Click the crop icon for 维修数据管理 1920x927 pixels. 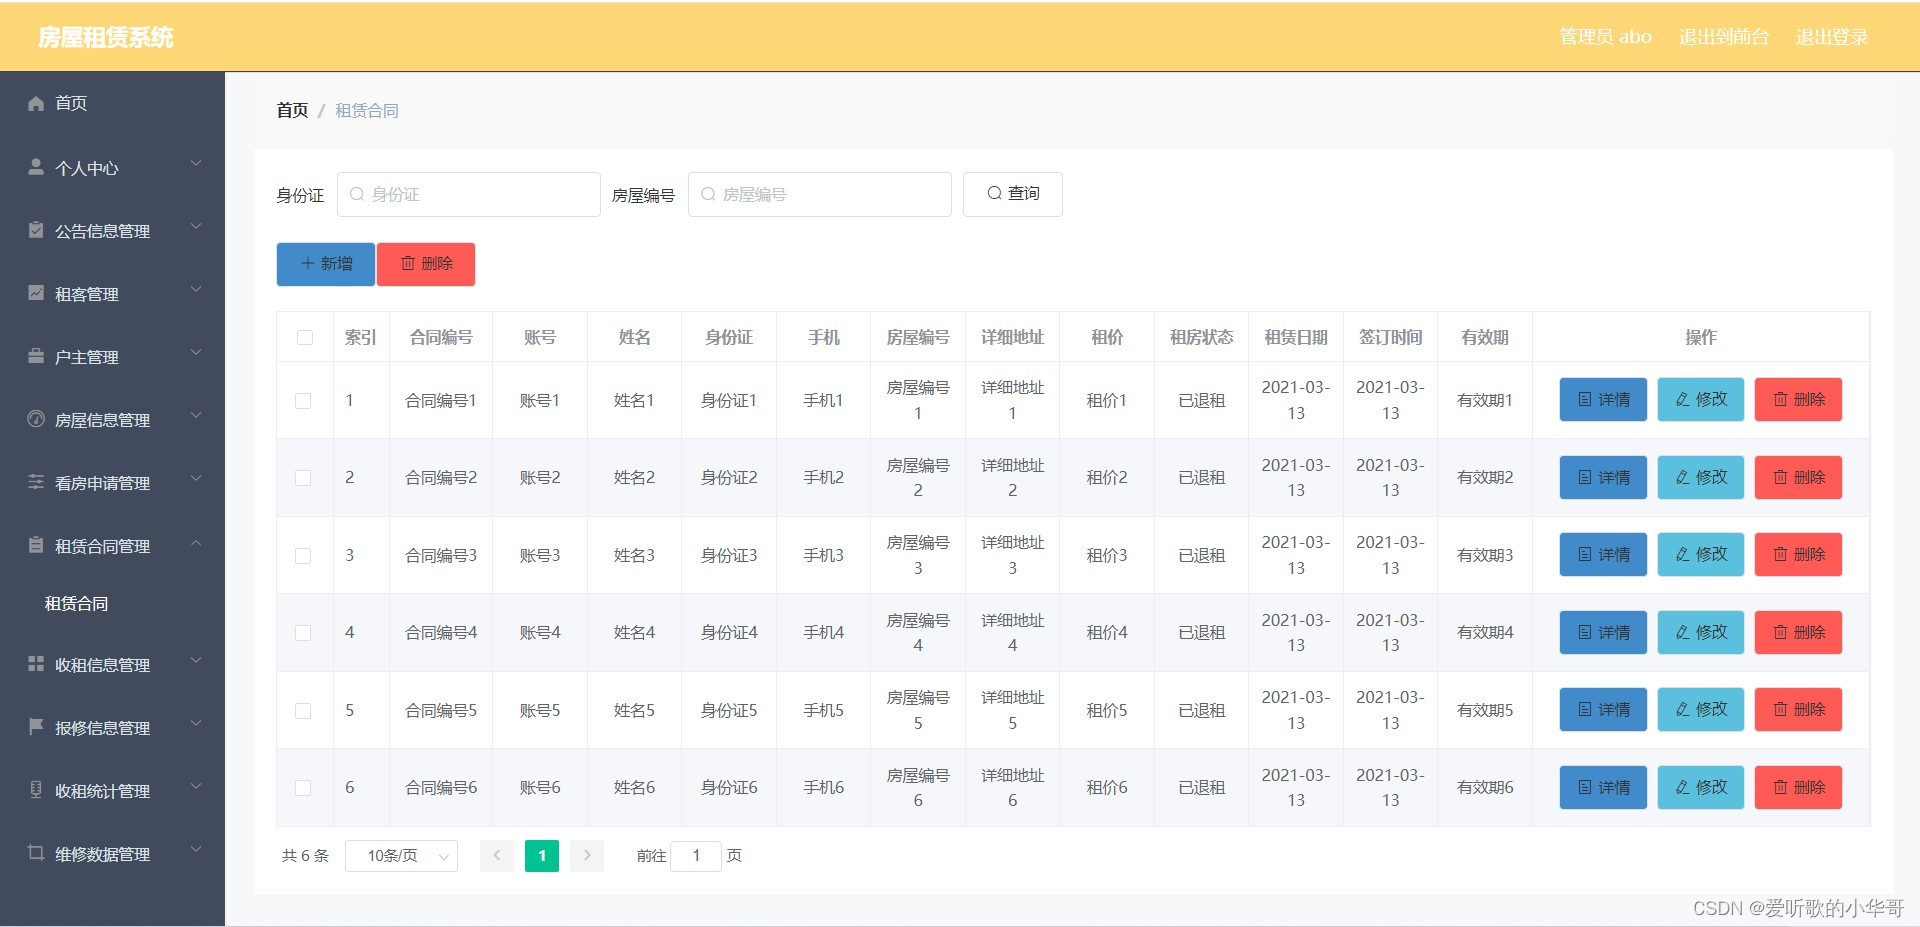click(36, 853)
